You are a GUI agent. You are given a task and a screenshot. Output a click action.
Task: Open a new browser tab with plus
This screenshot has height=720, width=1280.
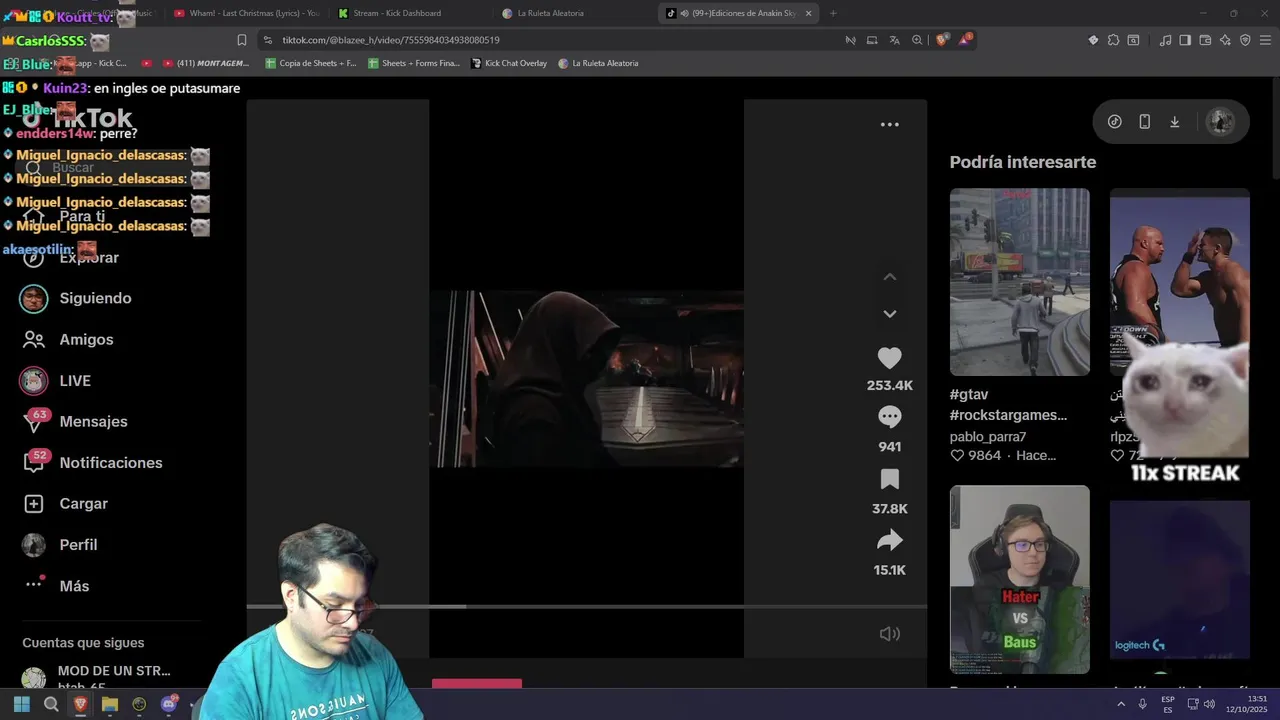pos(833,13)
